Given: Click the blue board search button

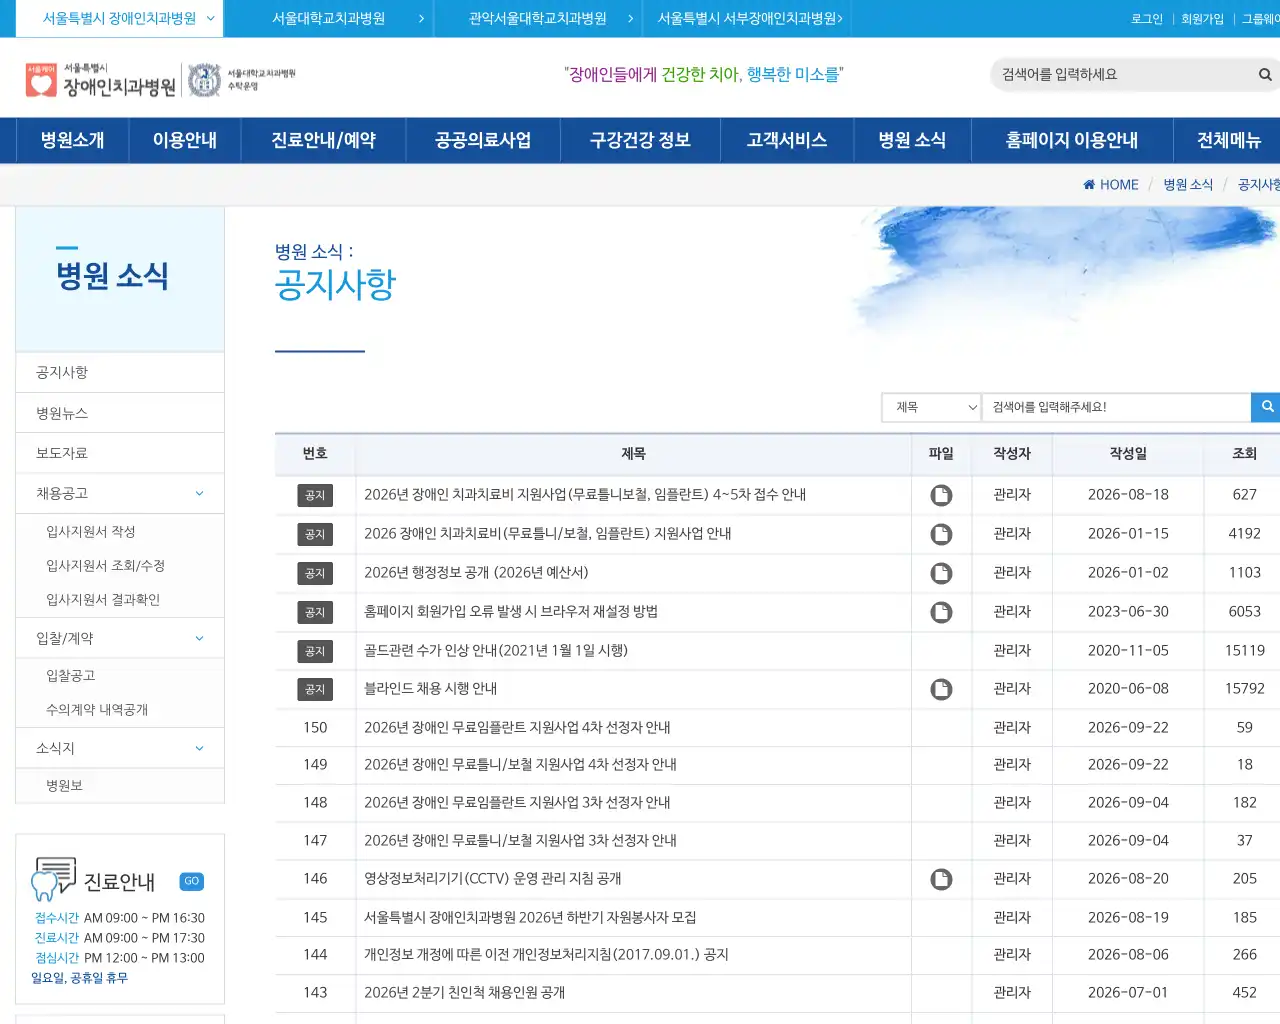Looking at the screenshot, I should [x=1266, y=407].
